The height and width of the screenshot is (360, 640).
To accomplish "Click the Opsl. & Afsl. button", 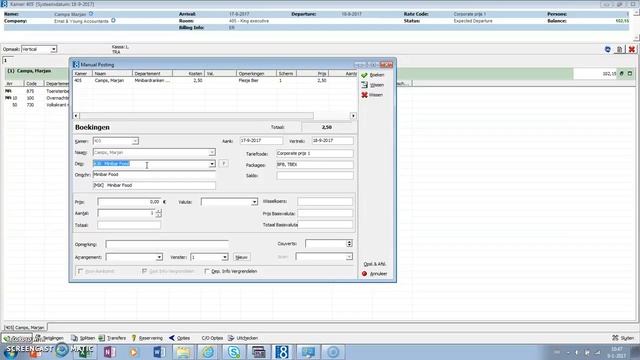I will point(375,264).
